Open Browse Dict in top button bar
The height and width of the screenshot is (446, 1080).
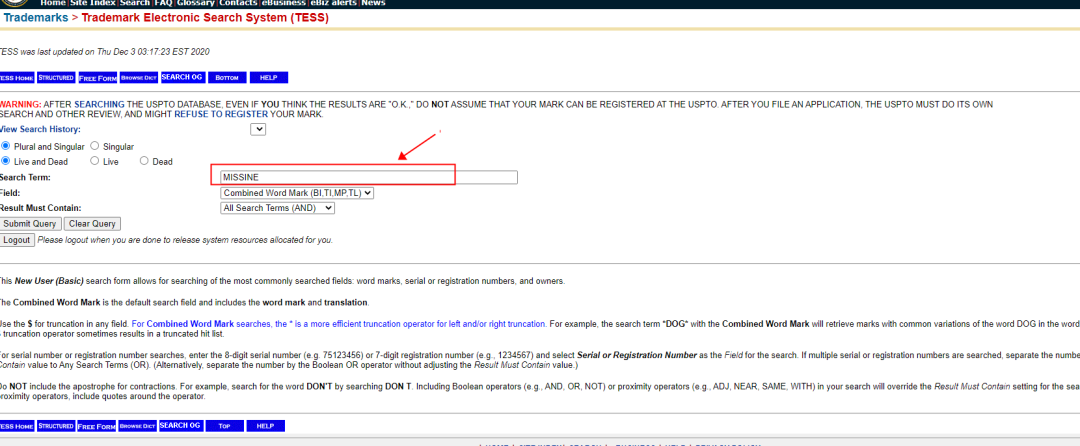(138, 78)
